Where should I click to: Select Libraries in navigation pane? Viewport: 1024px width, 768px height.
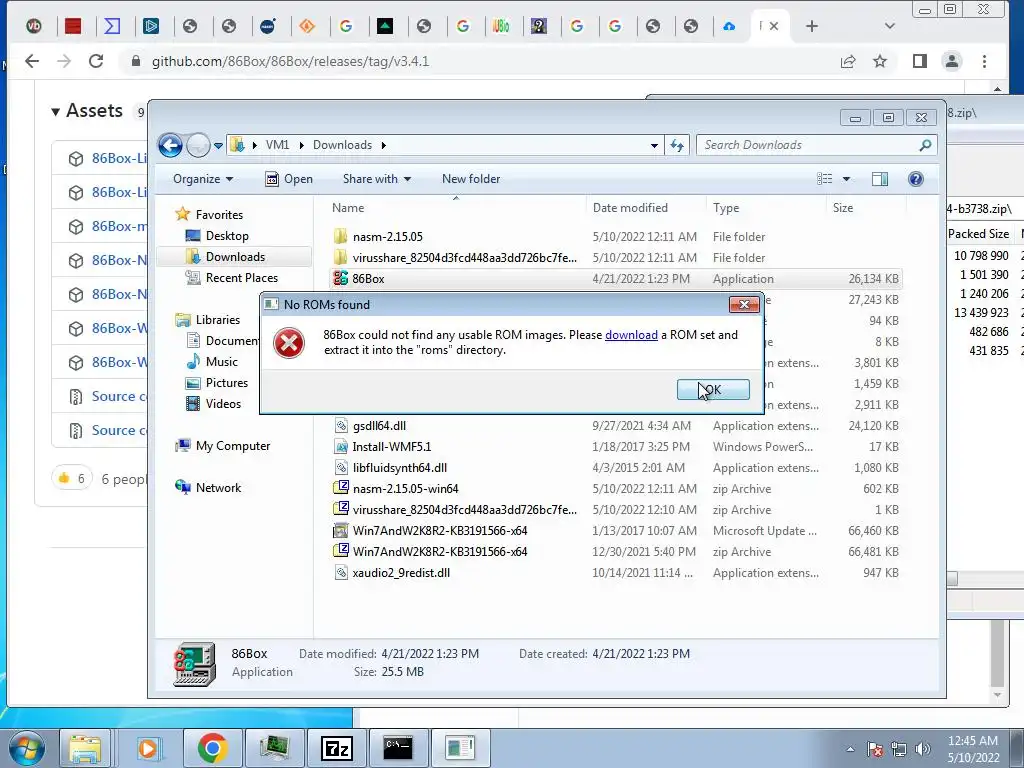pyautogui.click(x=217, y=319)
